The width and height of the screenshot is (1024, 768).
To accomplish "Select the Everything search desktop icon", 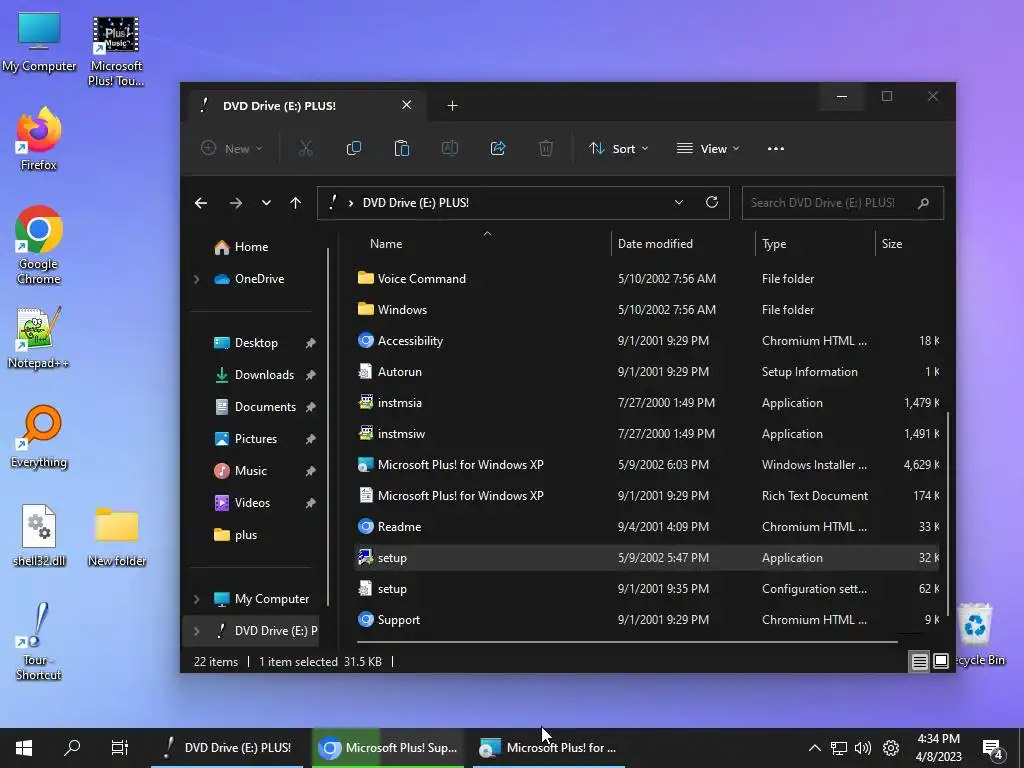I will [39, 438].
